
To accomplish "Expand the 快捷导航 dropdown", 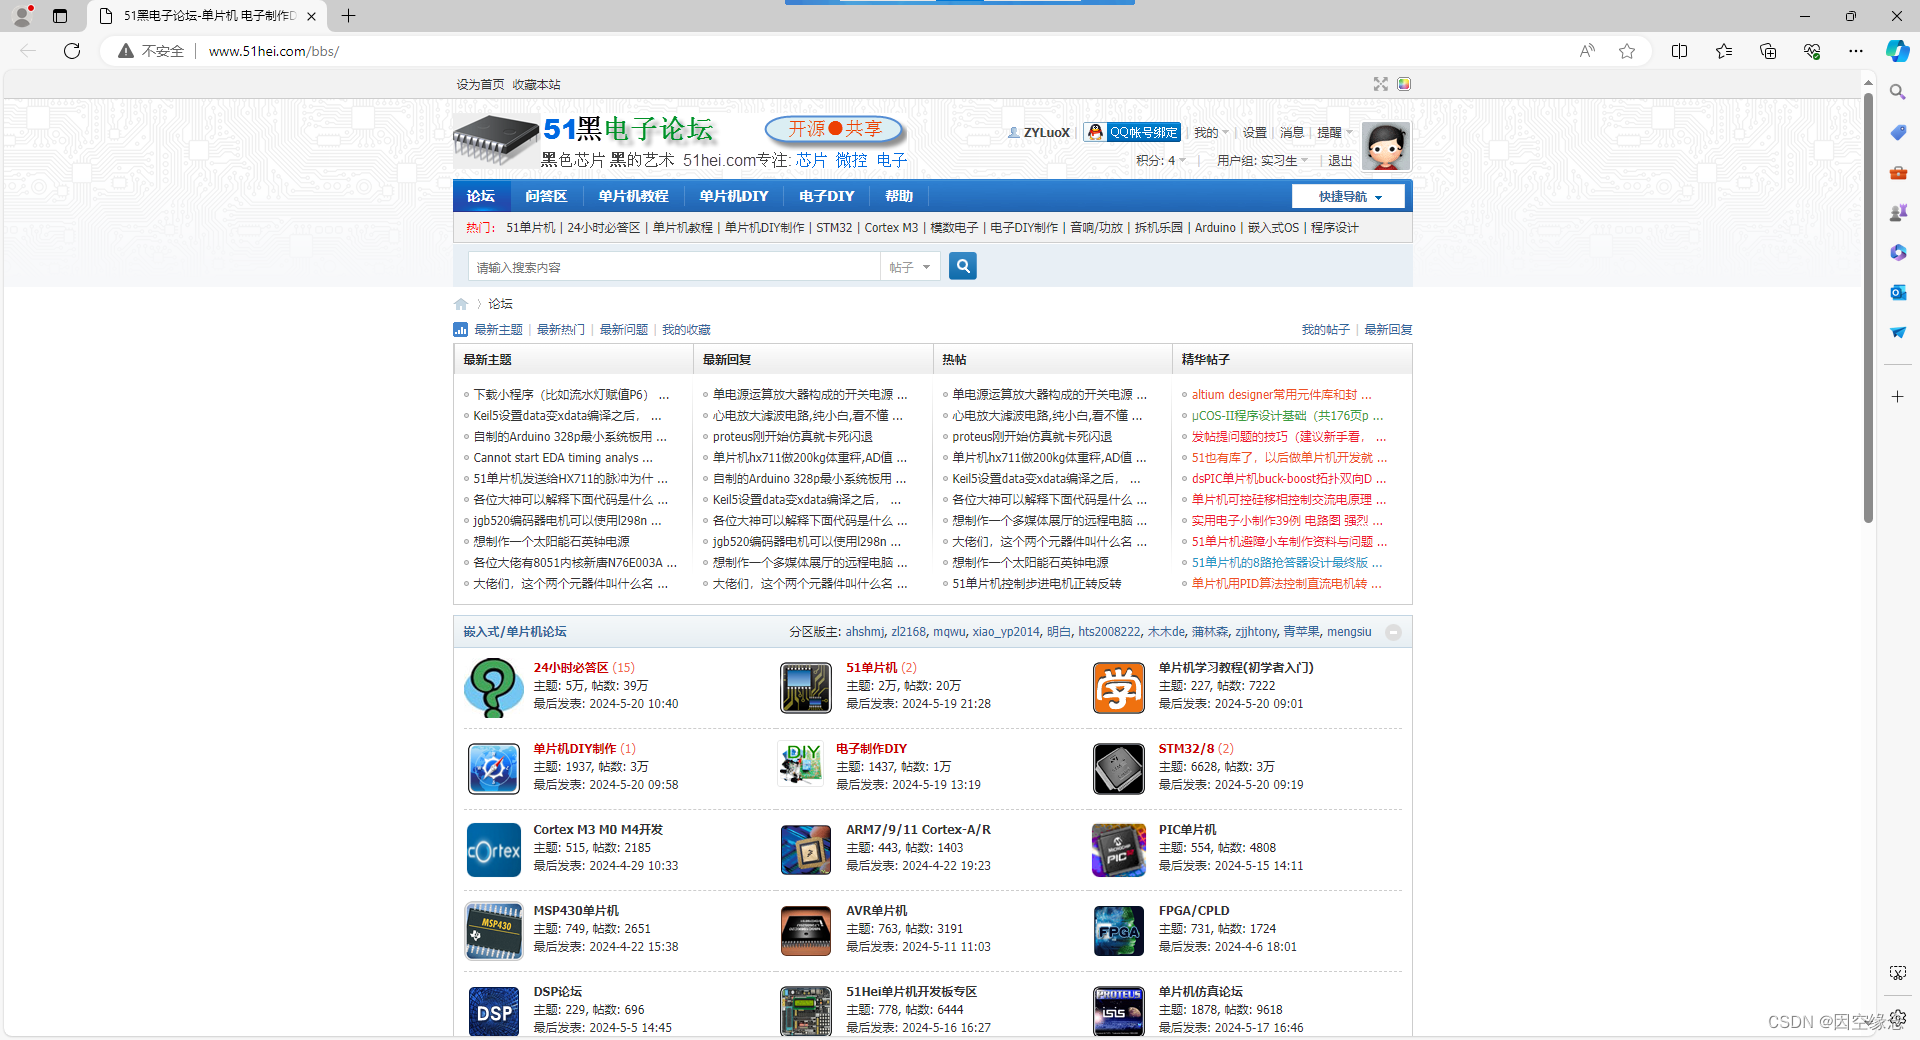I will tap(1348, 197).
